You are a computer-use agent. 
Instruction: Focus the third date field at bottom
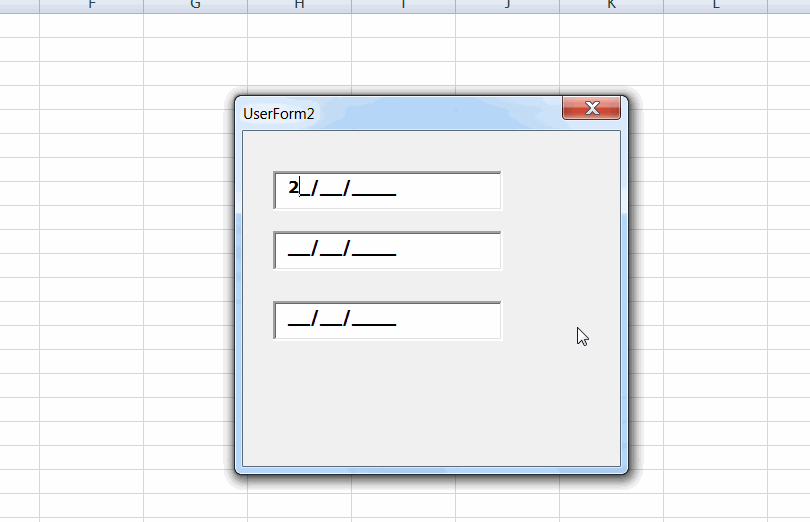(x=387, y=320)
